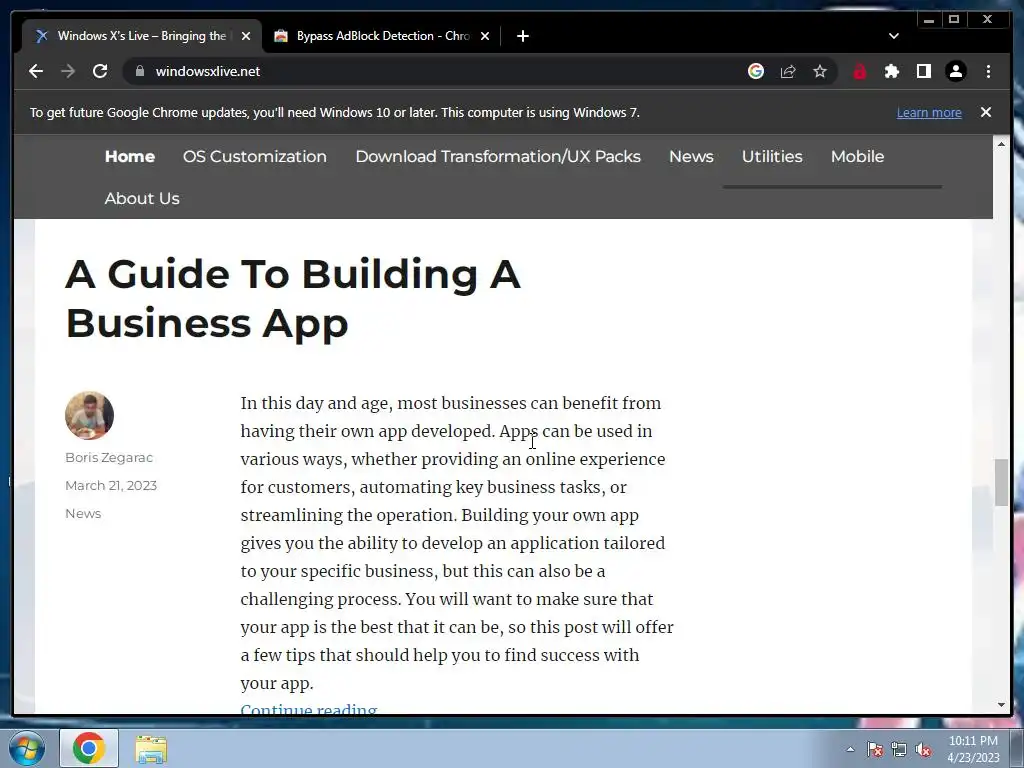Expand the tab search chevron

[894, 36]
